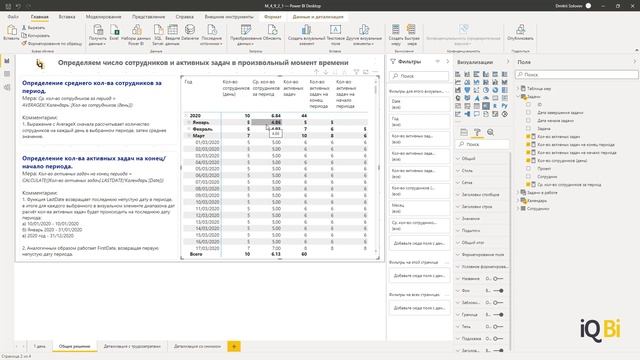Switch to the Моделирование ribbon tab
The image size is (640, 360).
point(103,17)
